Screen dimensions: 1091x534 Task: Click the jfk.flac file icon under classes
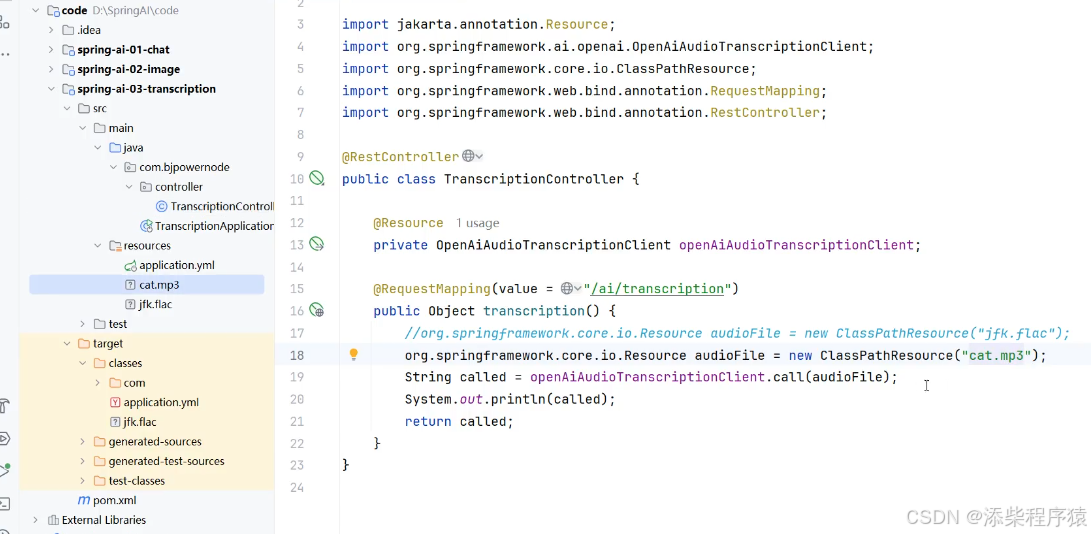pos(115,422)
